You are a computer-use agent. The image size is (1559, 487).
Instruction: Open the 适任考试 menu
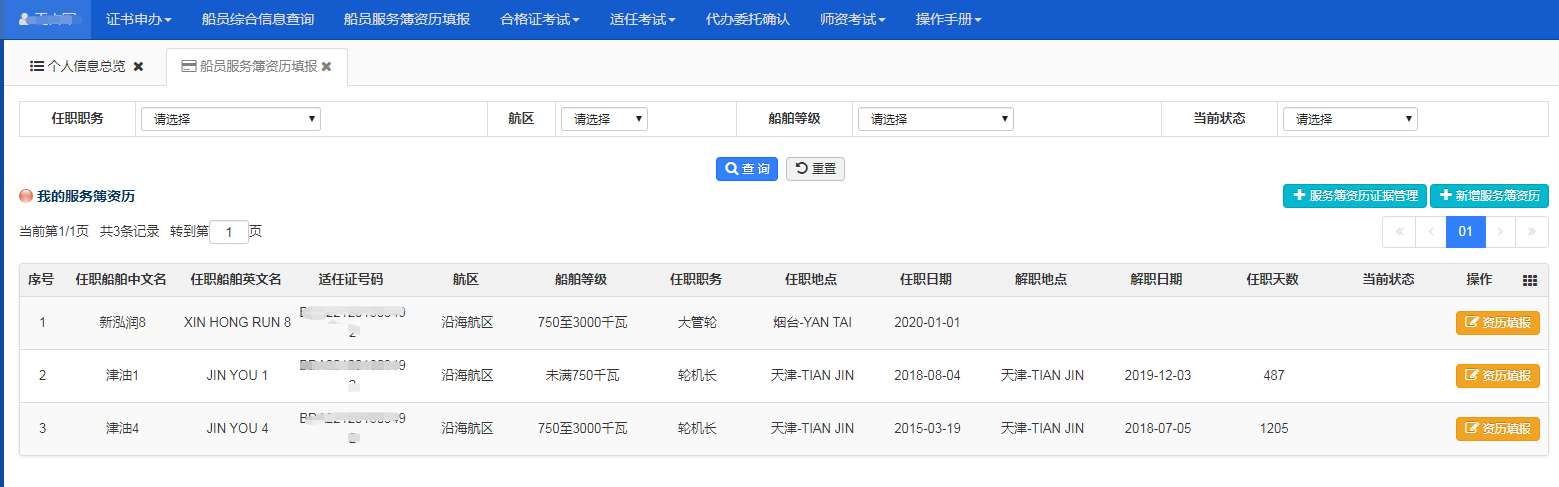[x=642, y=19]
